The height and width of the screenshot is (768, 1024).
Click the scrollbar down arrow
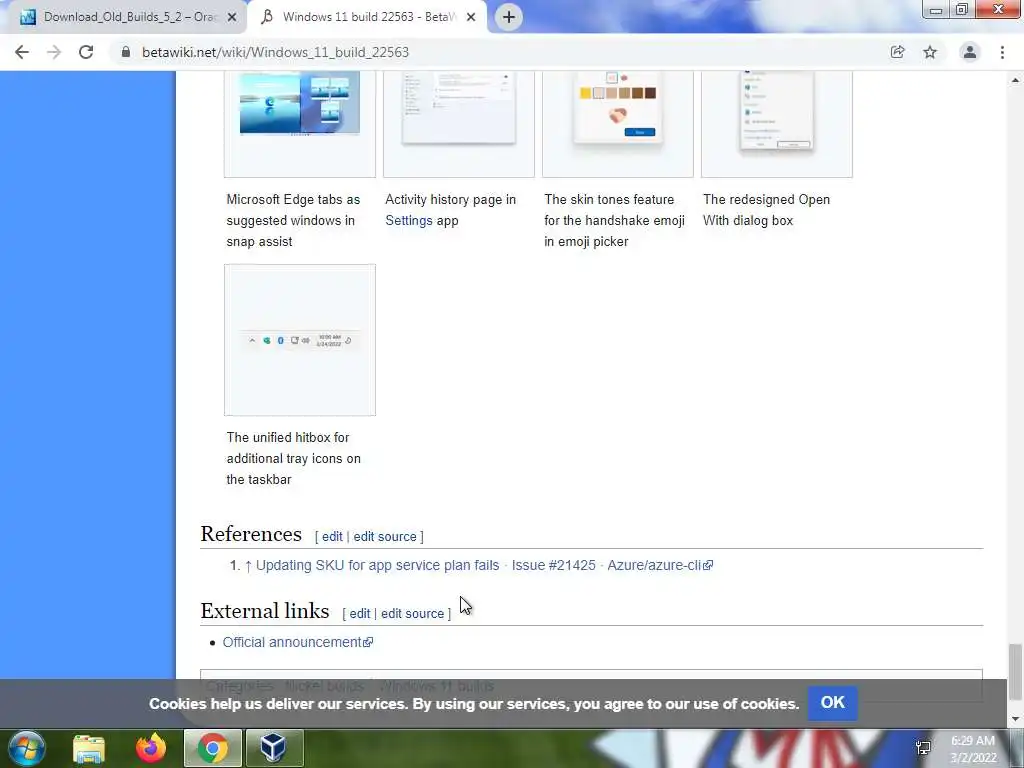[1015, 720]
